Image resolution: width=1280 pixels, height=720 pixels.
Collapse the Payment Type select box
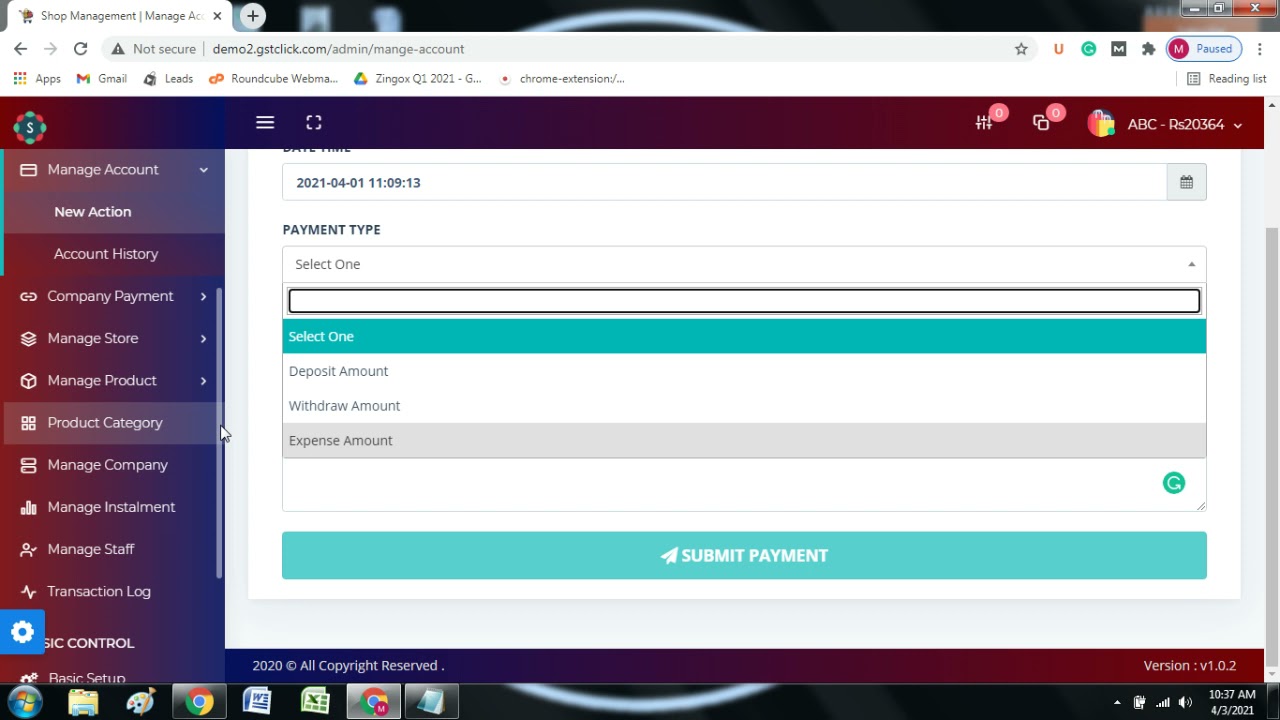(x=744, y=264)
